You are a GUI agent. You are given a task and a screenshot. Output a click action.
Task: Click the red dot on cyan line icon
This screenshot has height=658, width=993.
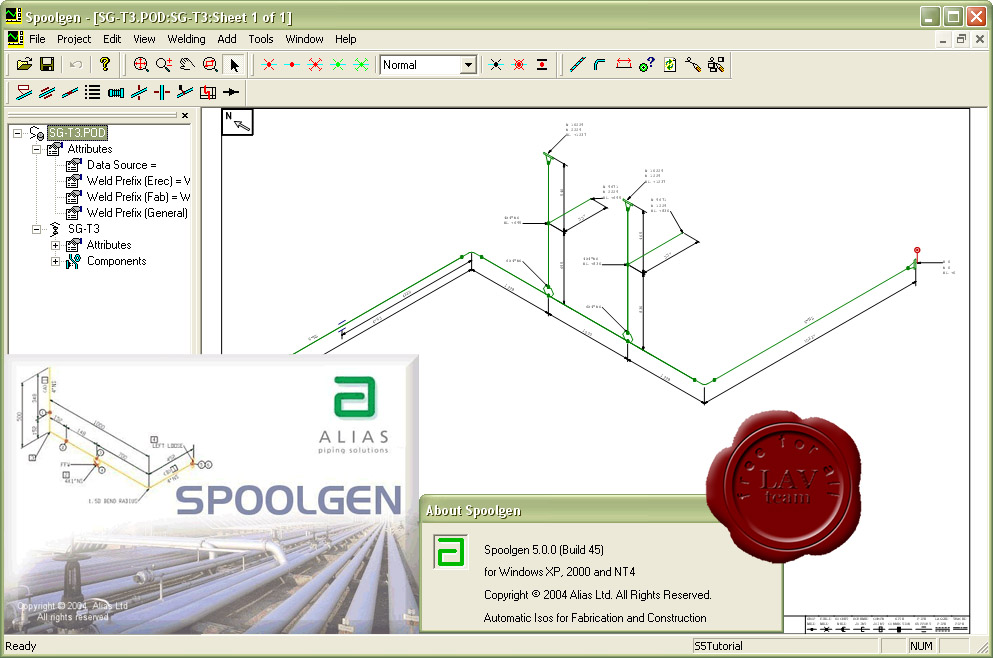coord(291,65)
